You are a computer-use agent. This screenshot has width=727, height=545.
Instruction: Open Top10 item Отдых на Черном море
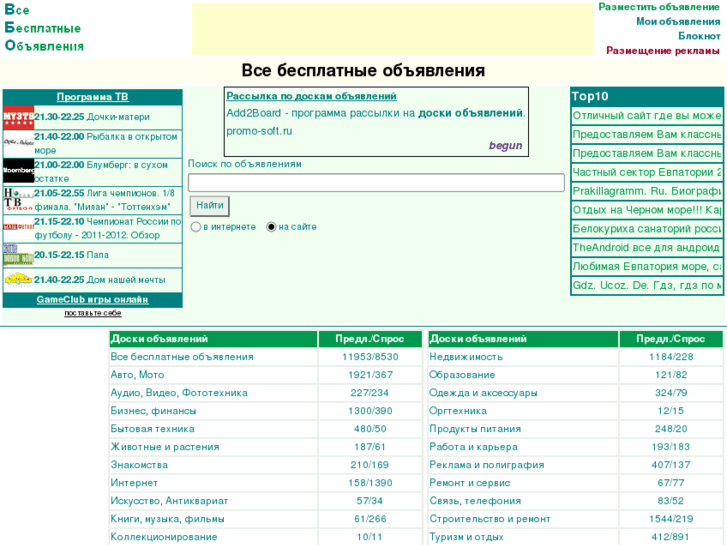647,210
